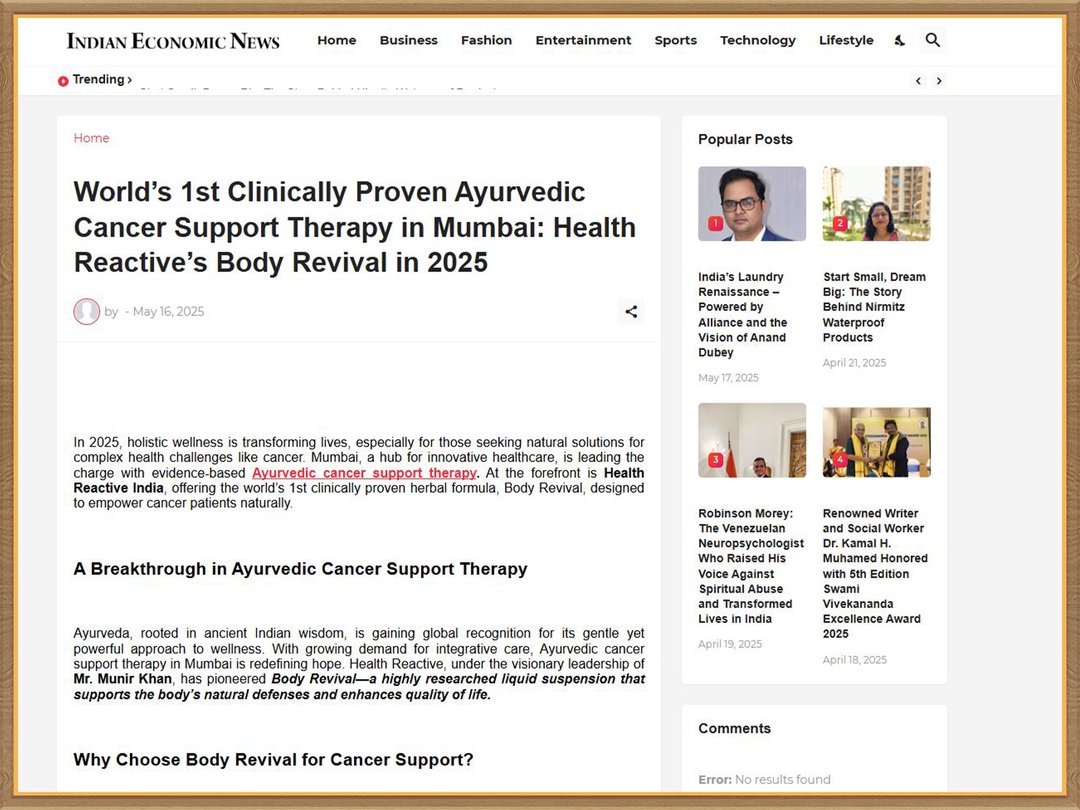
Task: Toggle dark mode moon icon
Action: [x=900, y=41]
